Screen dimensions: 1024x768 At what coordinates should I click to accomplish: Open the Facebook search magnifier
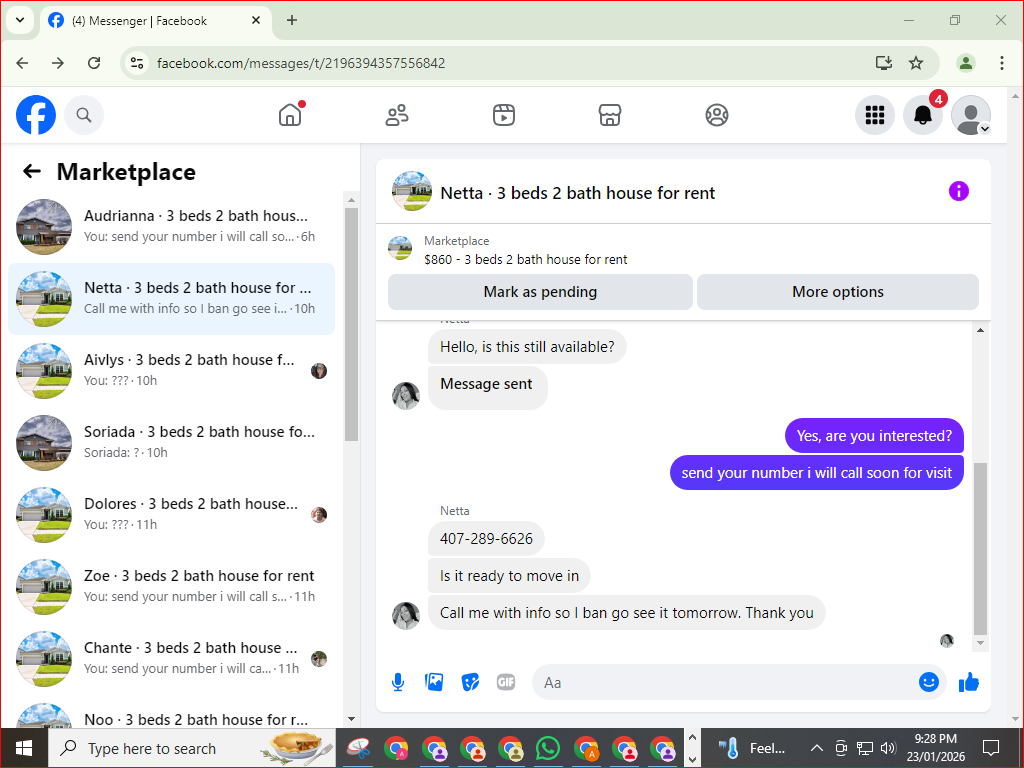point(84,115)
